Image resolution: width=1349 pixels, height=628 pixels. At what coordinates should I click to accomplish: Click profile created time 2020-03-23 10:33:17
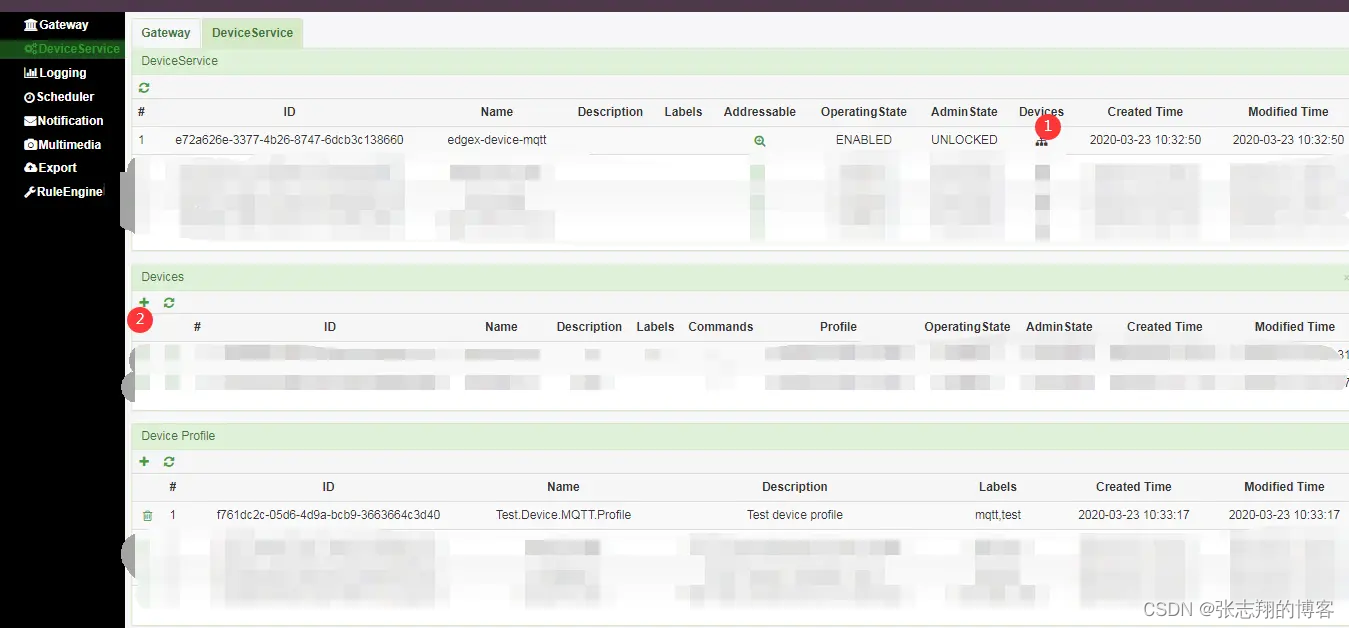[x=1134, y=515]
